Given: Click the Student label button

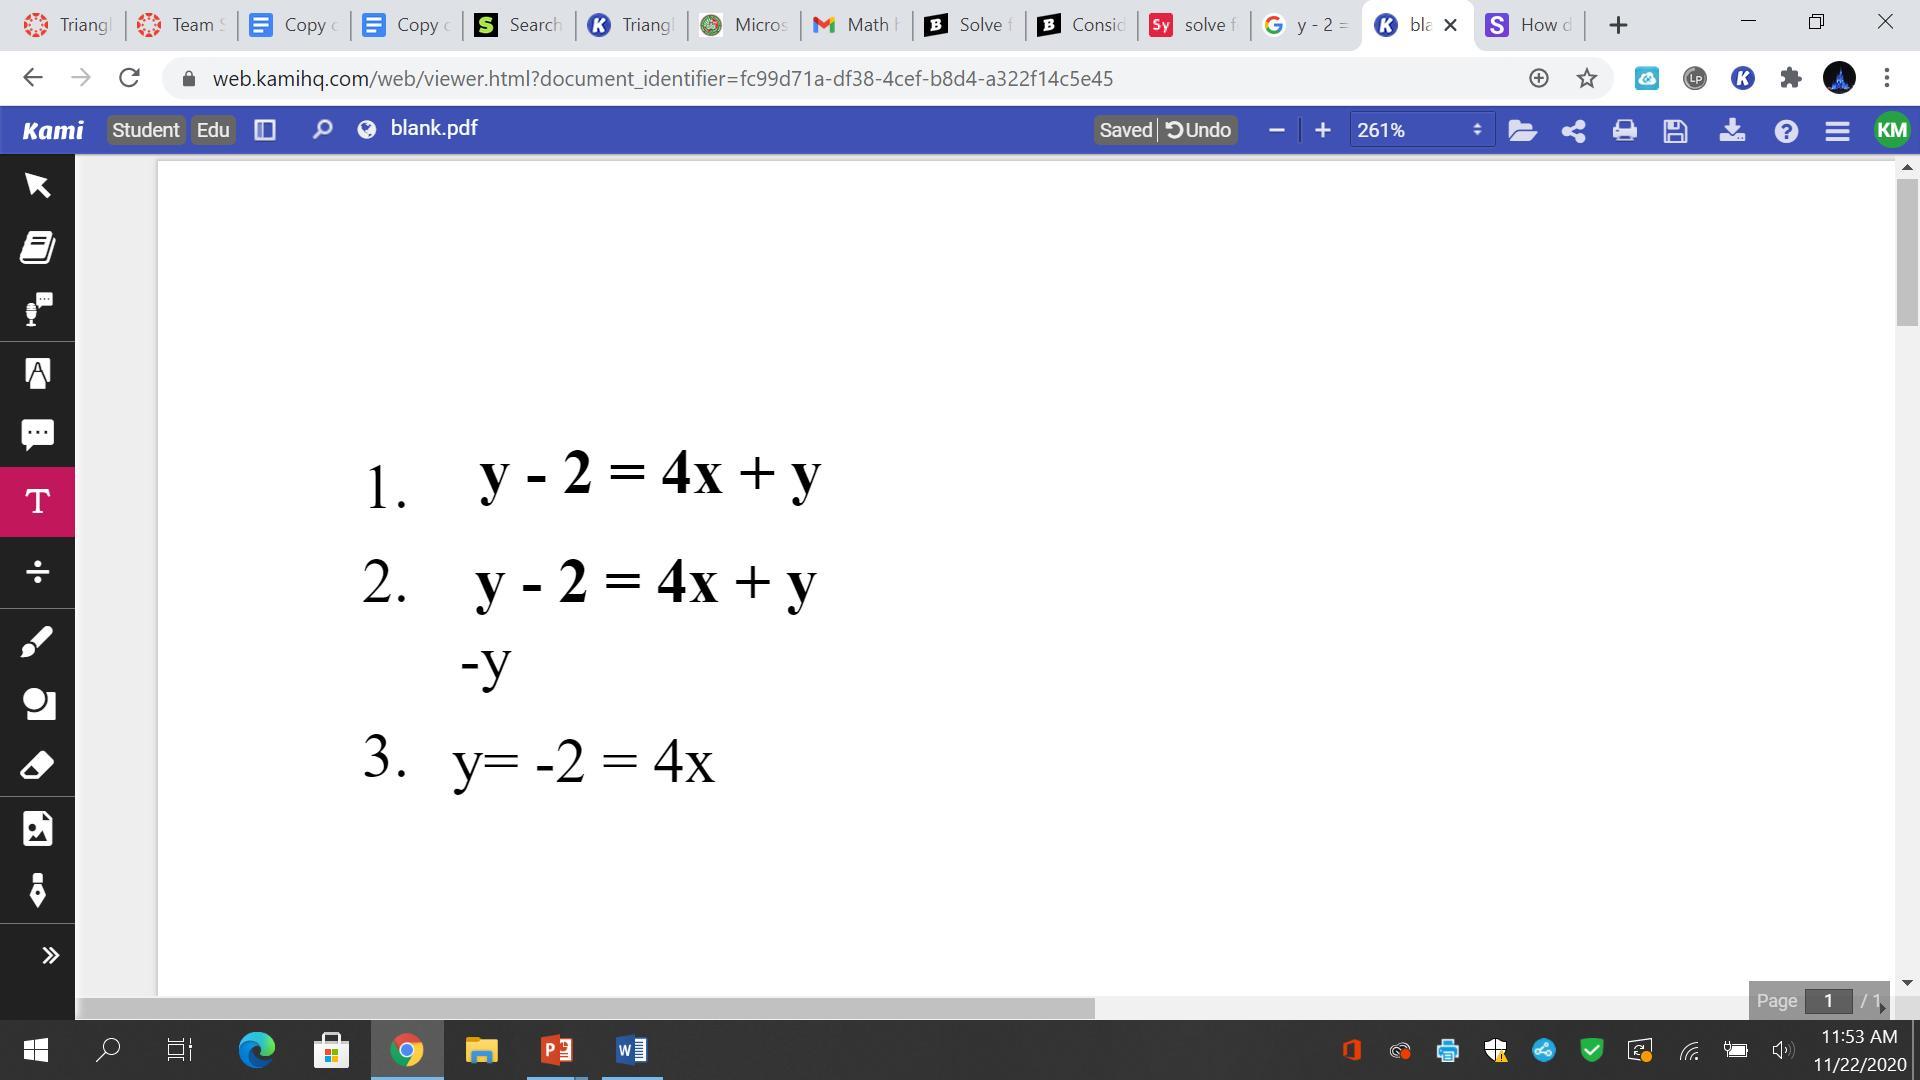Looking at the screenshot, I should (x=146, y=130).
